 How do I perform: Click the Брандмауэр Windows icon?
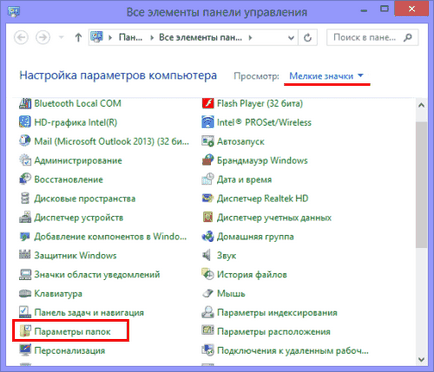[x=208, y=160]
